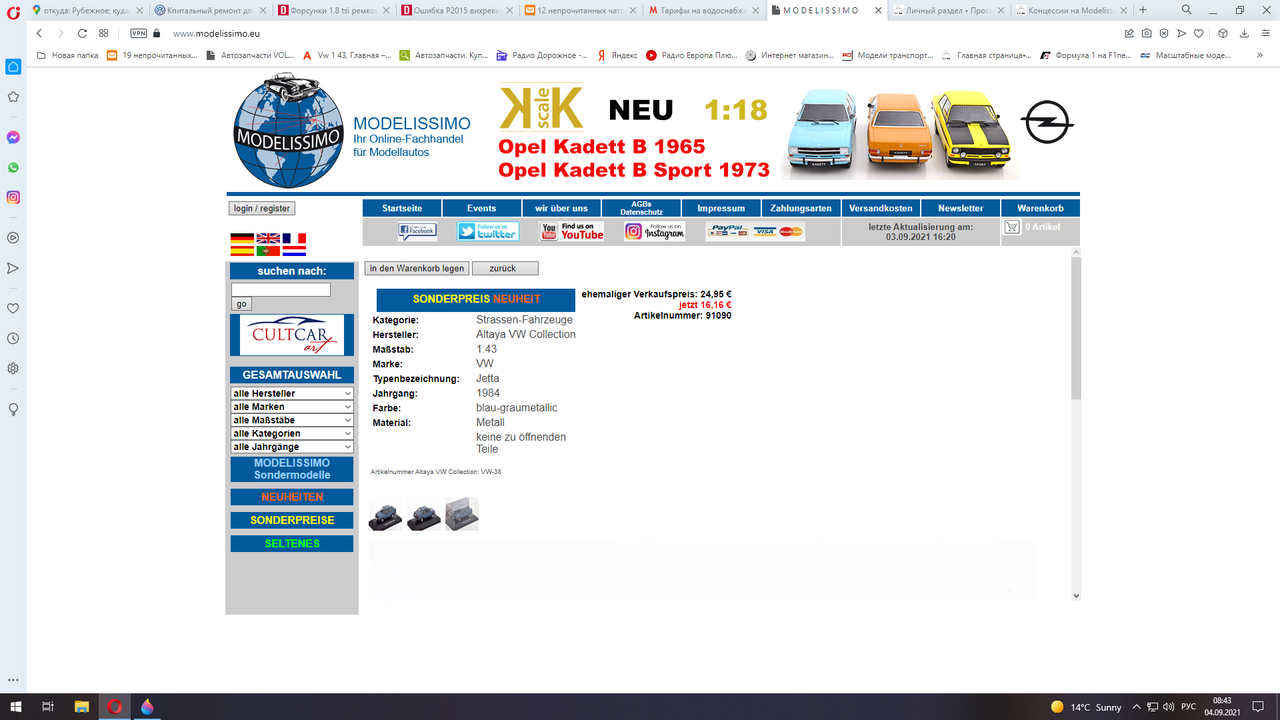The image size is (1280, 720).
Task: Open the wir über uns menu item
Action: click(562, 208)
